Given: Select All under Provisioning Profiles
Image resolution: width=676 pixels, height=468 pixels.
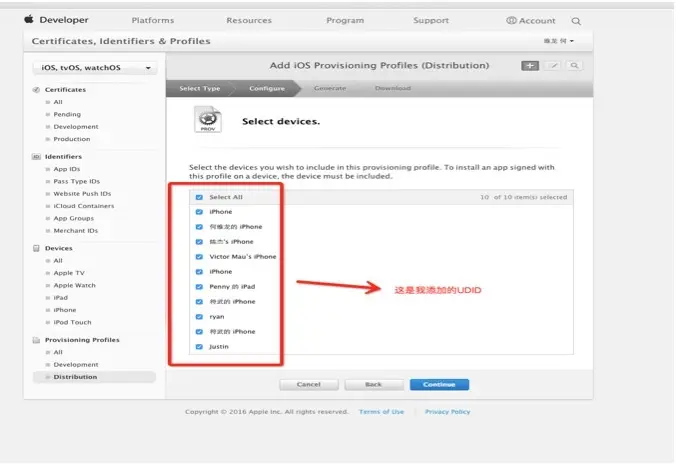Looking at the screenshot, I should pyautogui.click(x=58, y=353).
